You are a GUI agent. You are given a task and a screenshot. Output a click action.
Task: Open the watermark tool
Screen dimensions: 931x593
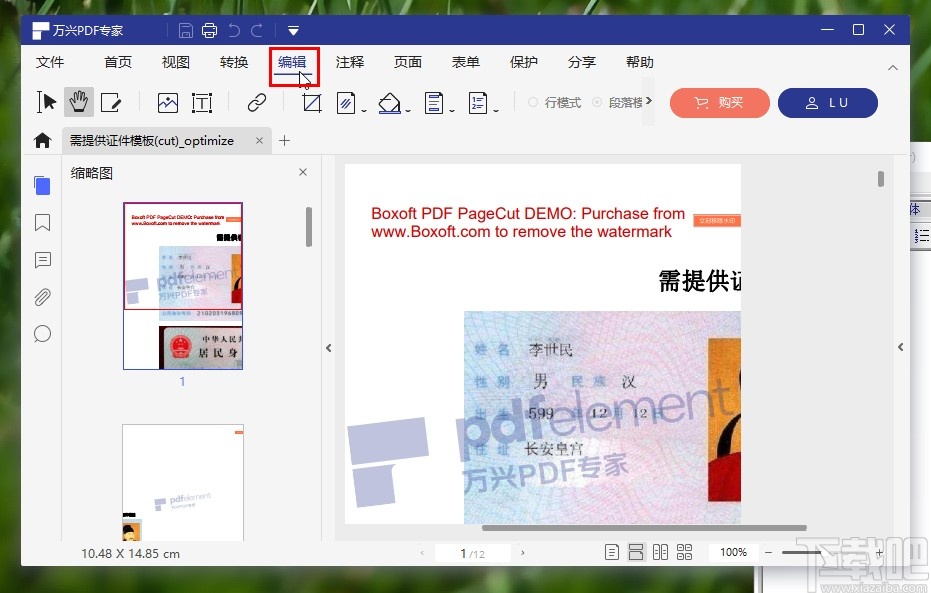pos(346,102)
